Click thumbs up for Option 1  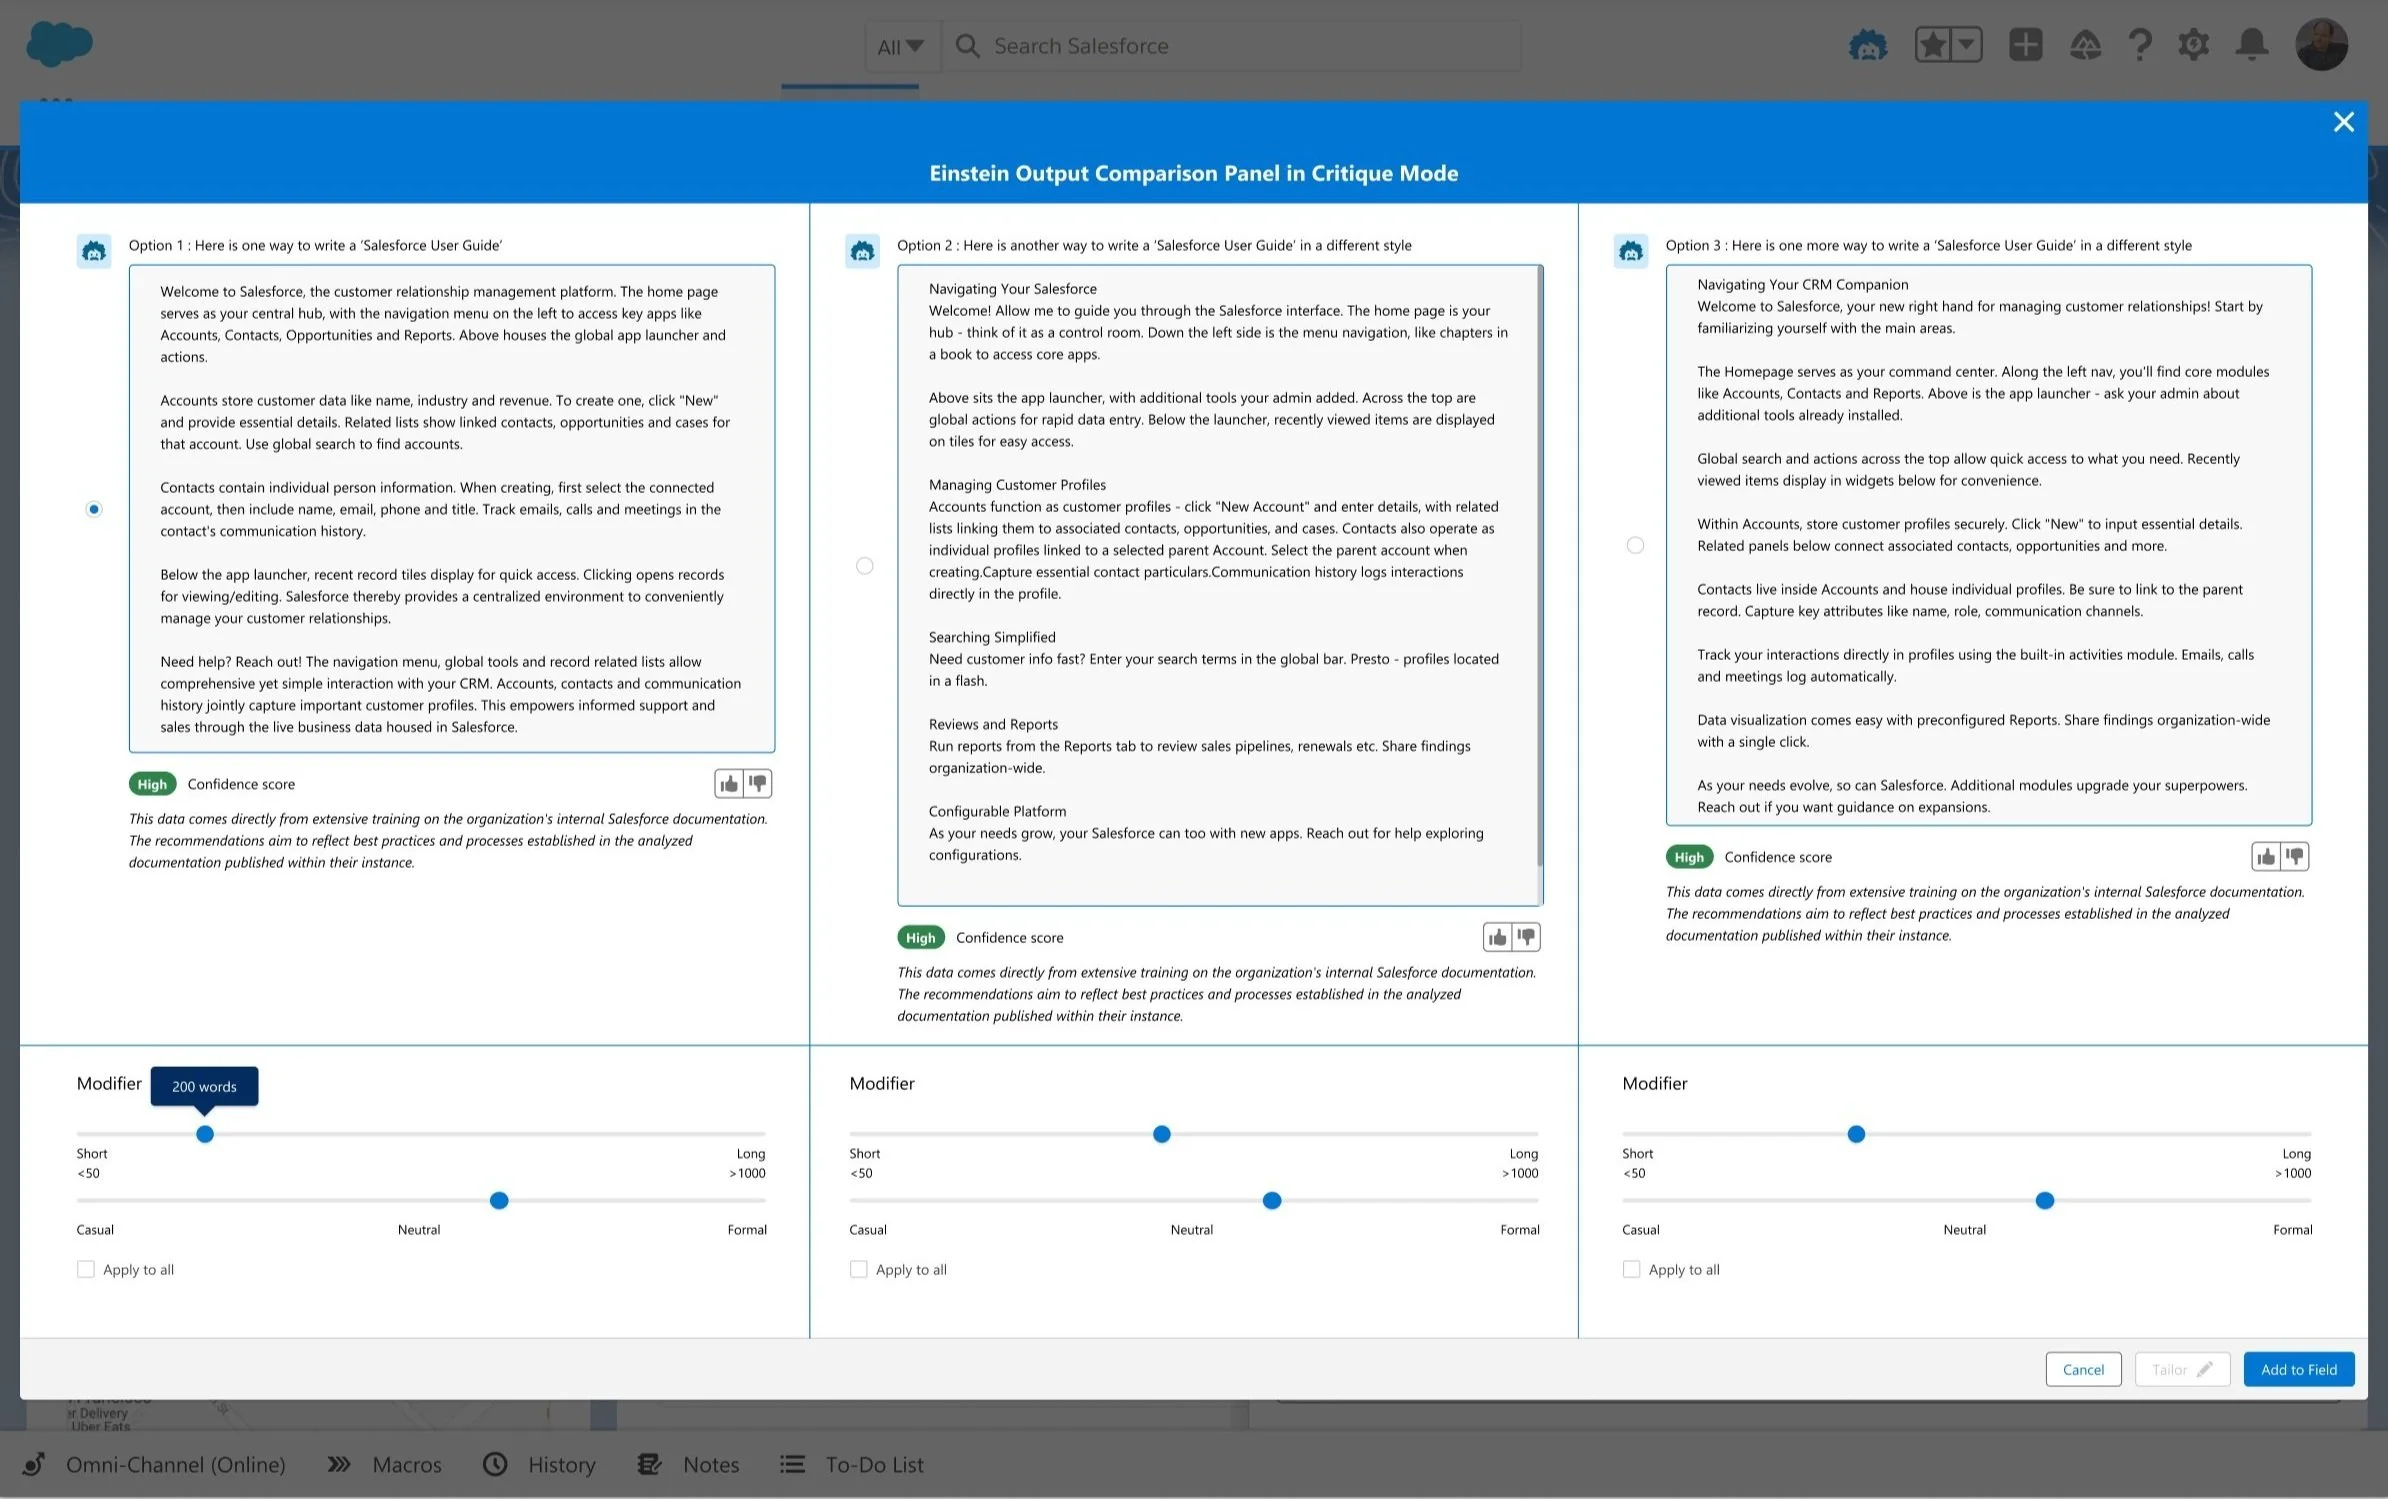[729, 784]
